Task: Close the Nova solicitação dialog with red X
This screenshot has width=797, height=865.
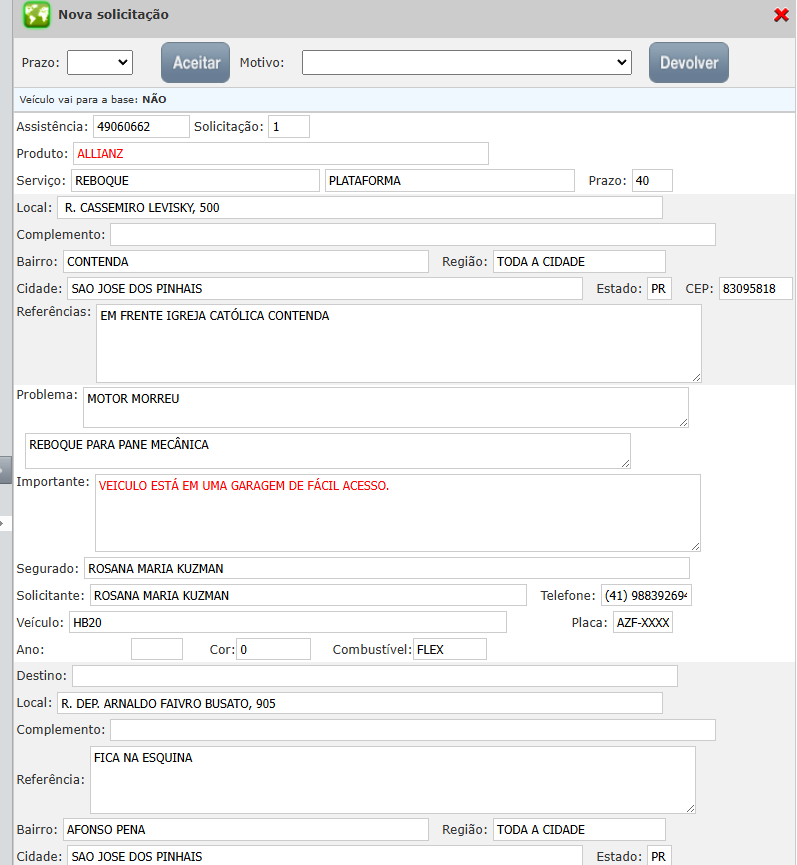Action: point(781,15)
